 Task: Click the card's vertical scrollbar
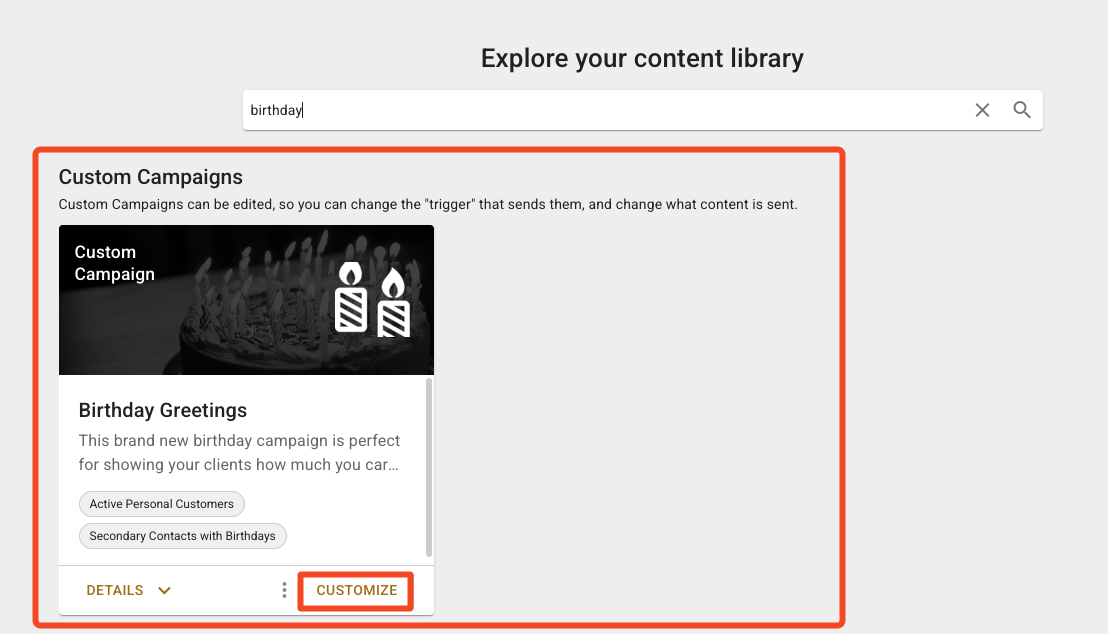(x=428, y=468)
